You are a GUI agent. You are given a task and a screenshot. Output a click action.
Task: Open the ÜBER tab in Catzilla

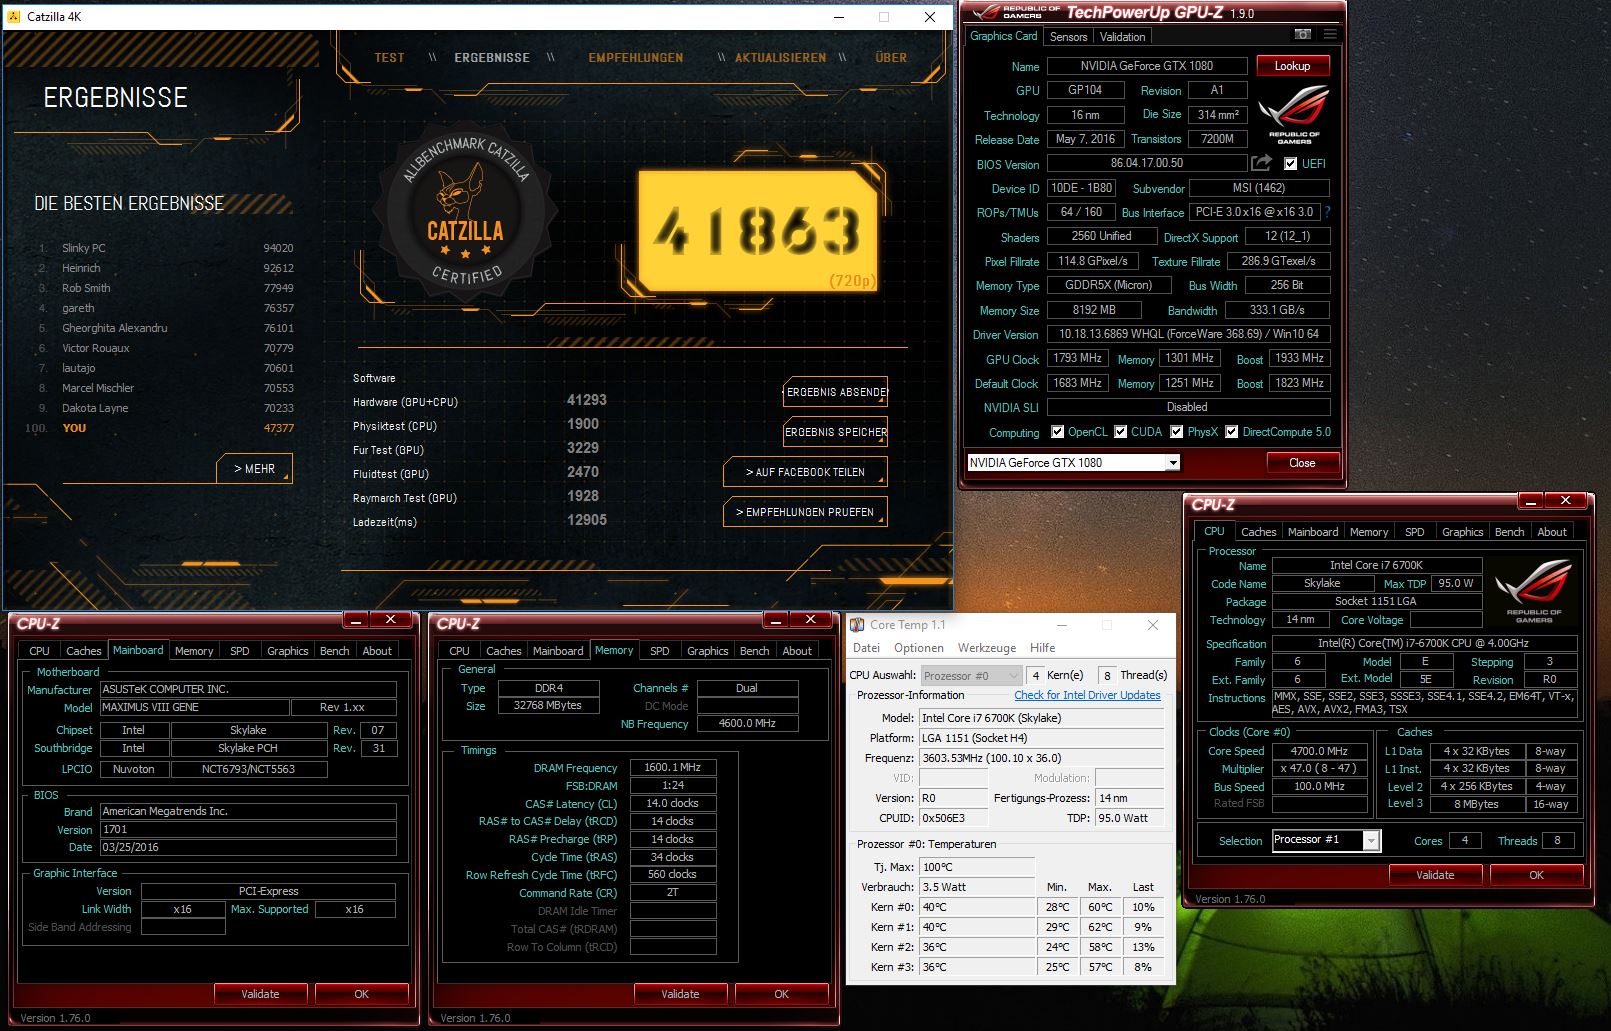(891, 58)
